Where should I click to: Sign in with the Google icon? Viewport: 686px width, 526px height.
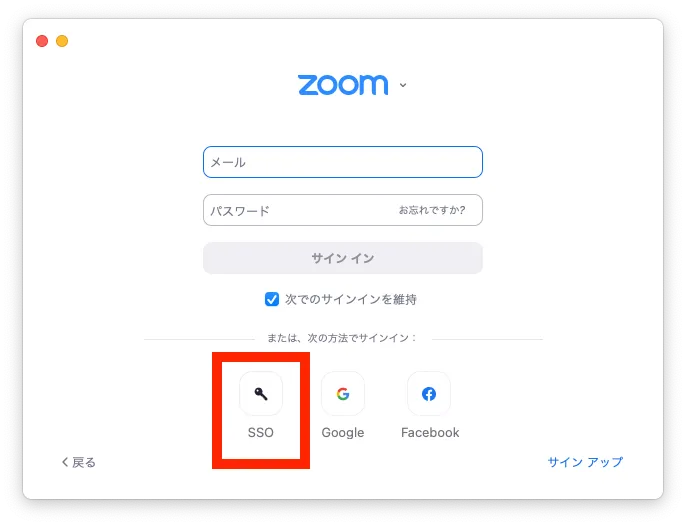[x=343, y=393]
